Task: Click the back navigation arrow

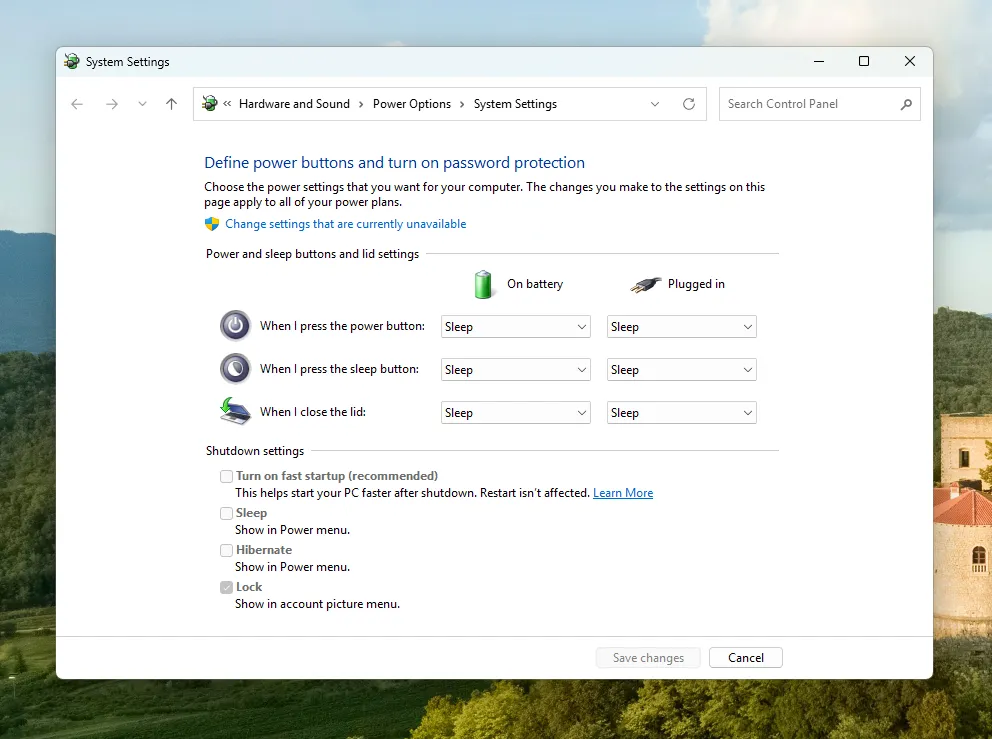Action: tap(77, 103)
